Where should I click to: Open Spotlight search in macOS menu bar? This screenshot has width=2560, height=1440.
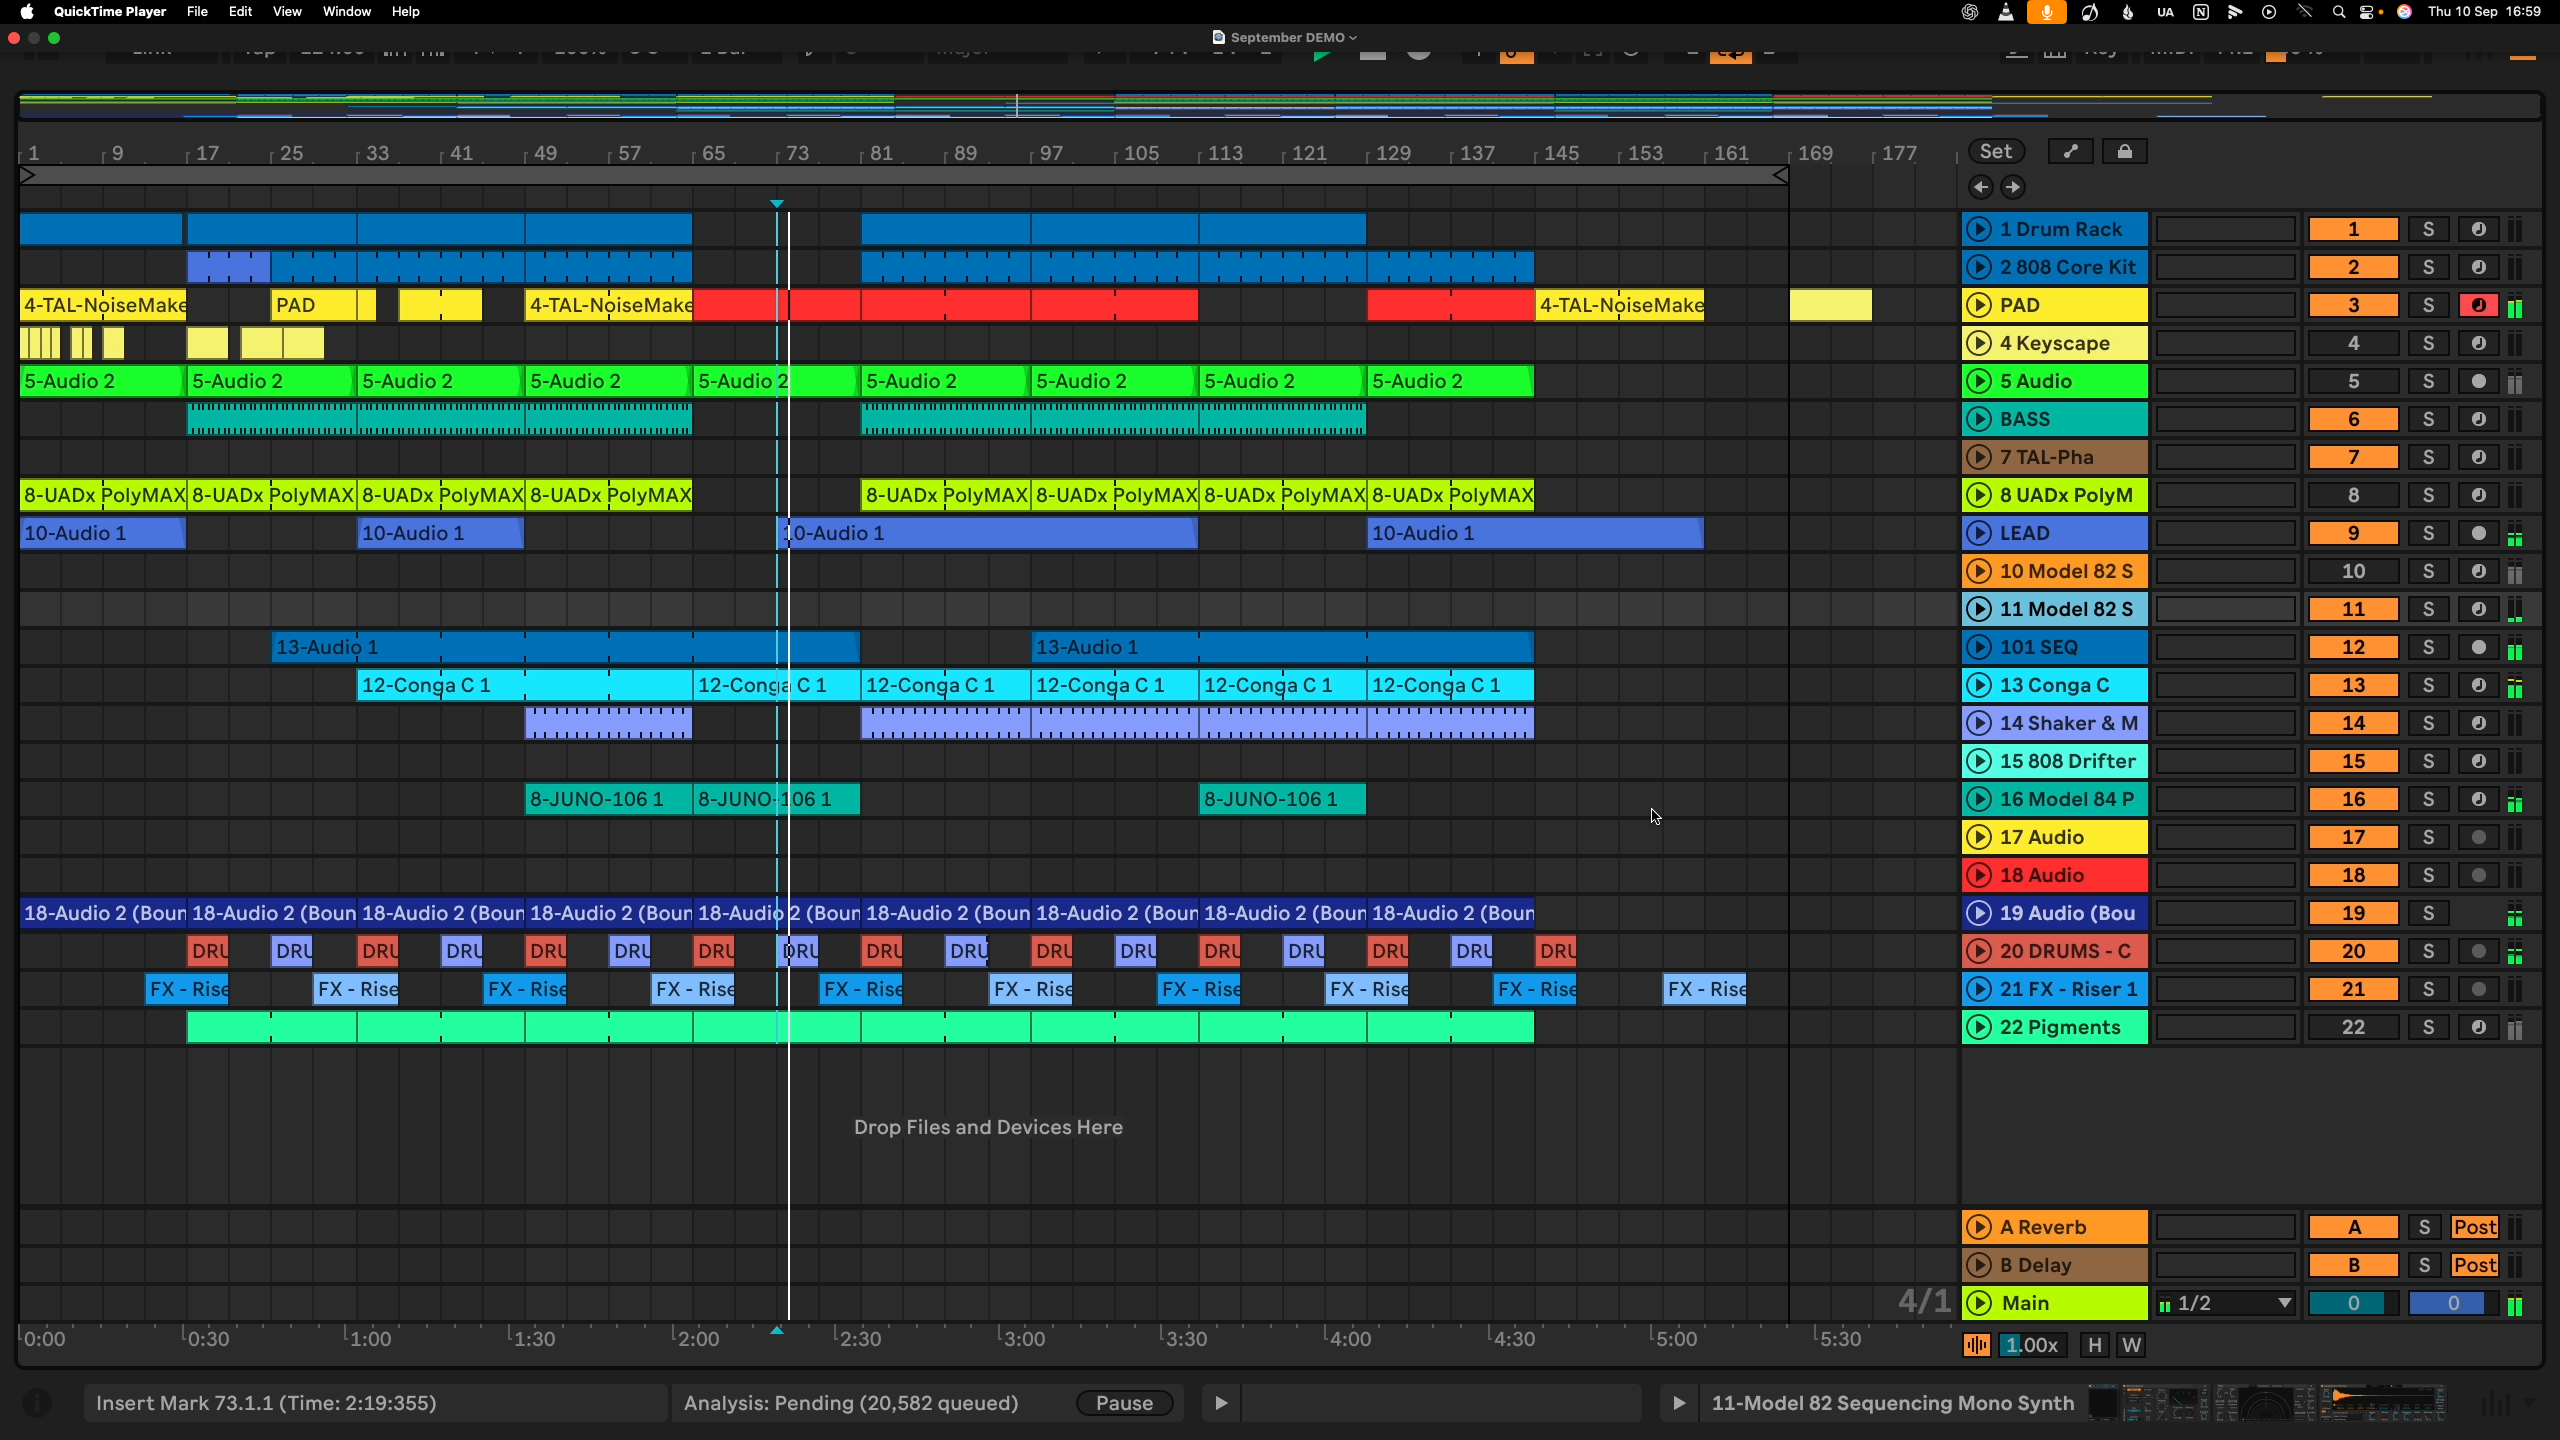coord(2338,12)
